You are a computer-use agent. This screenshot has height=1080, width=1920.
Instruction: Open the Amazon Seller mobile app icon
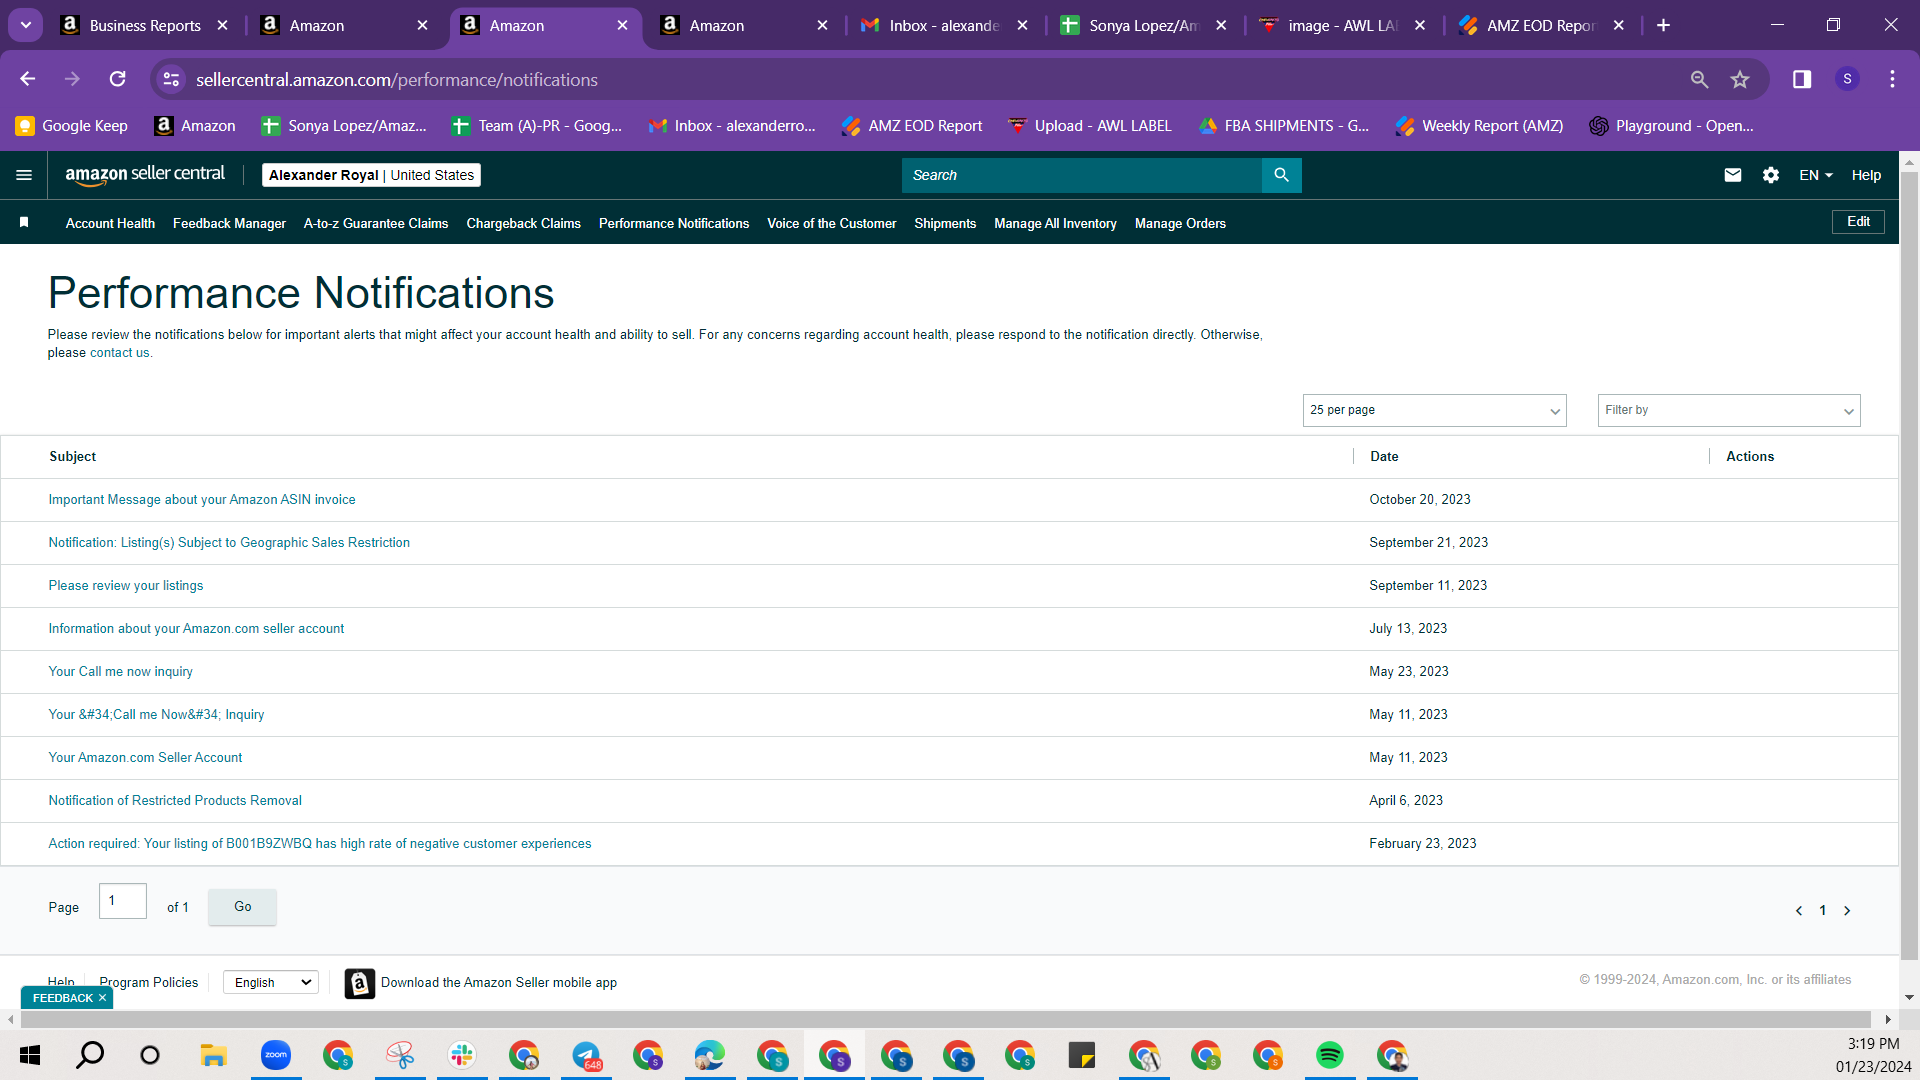pos(360,983)
